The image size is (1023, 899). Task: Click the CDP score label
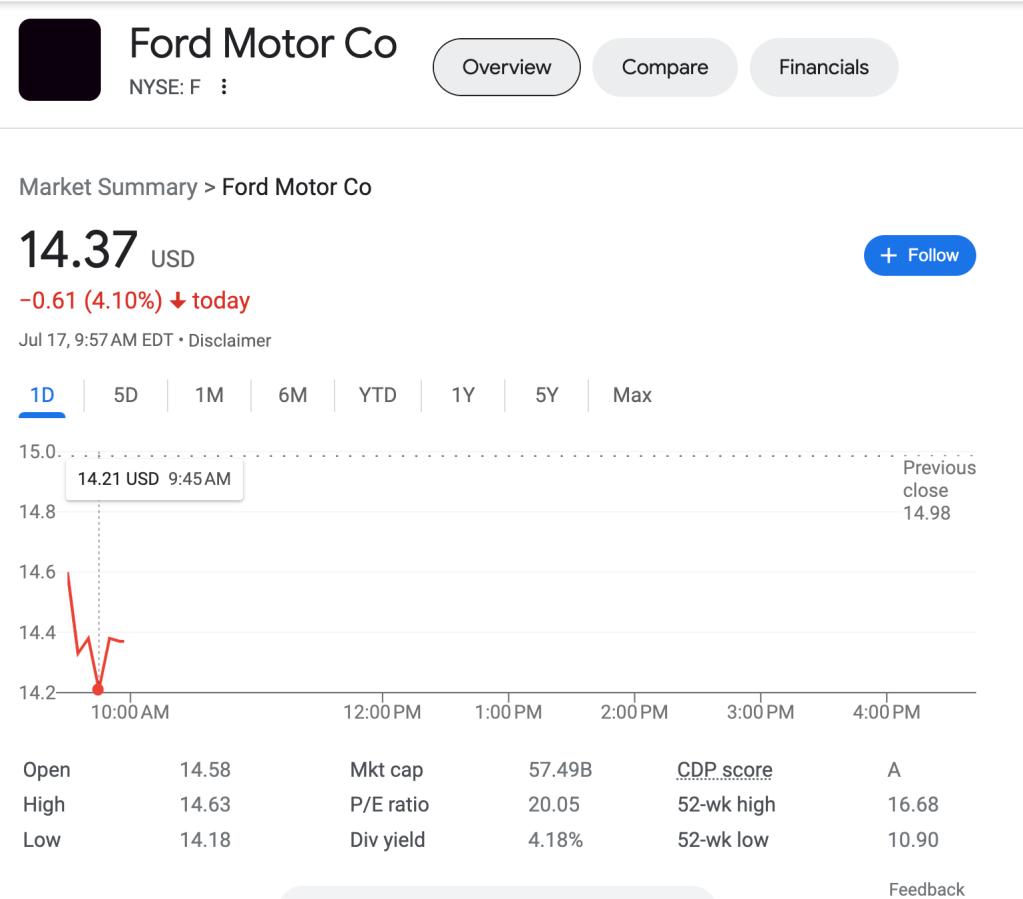(x=724, y=770)
